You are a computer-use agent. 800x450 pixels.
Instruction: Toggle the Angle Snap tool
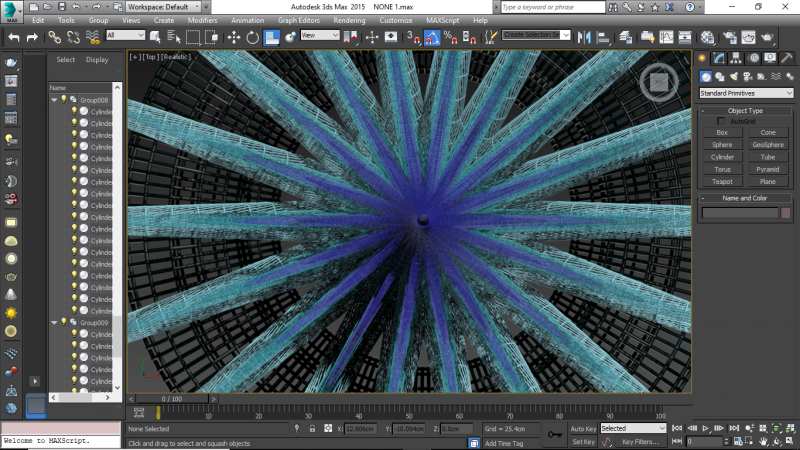[432, 37]
